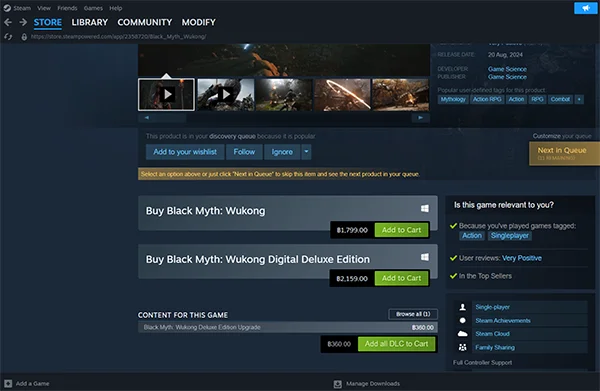600x391 pixels.
Task: Click the Family Sharing icon
Action: pyautogui.click(x=463, y=347)
